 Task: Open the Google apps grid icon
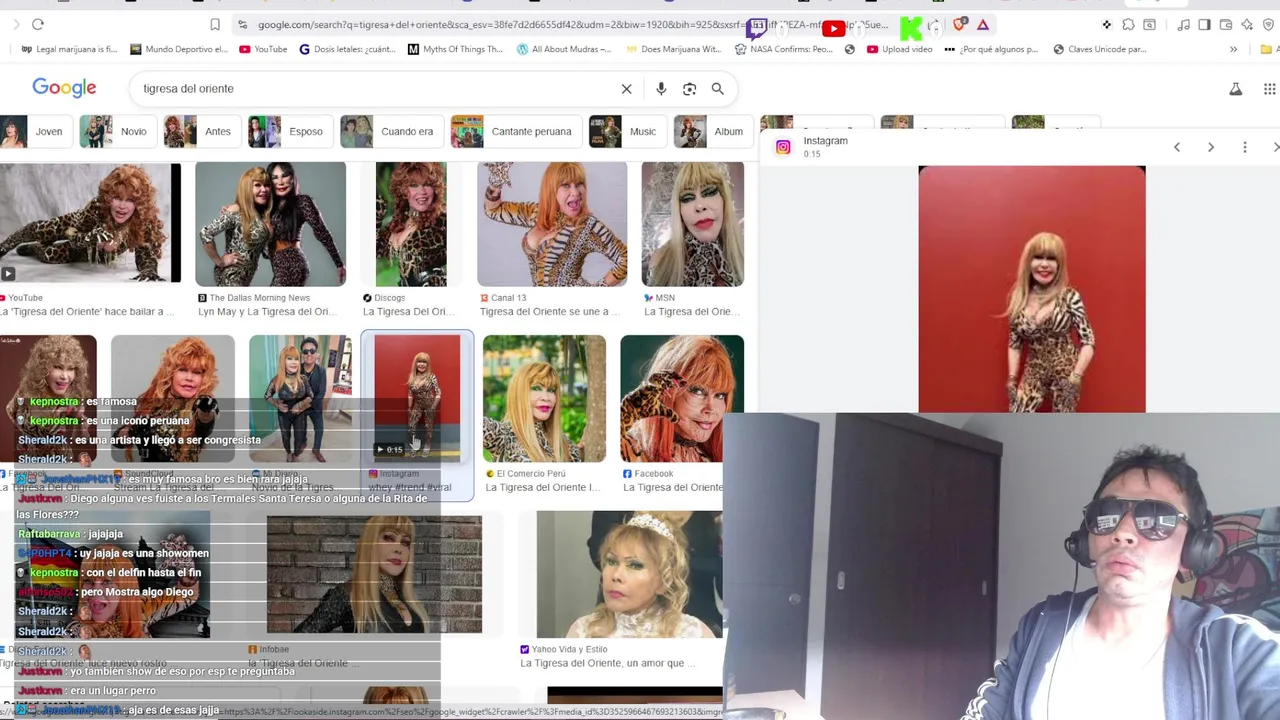point(1269,89)
